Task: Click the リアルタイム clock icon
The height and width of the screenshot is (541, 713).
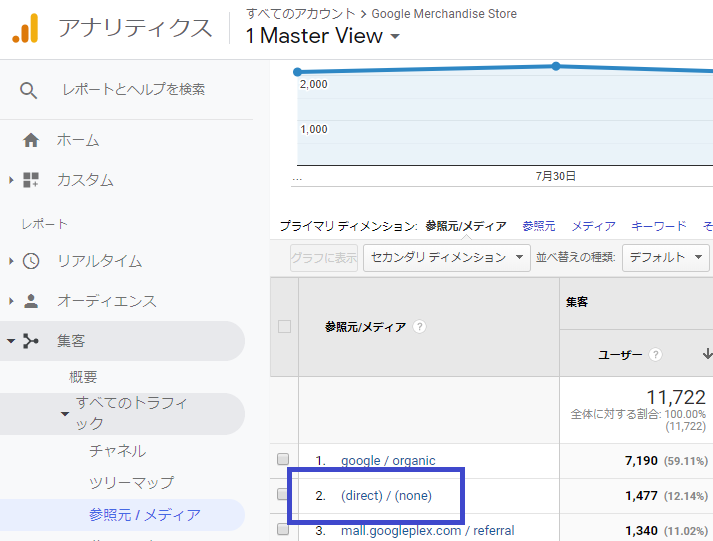Action: point(31,261)
